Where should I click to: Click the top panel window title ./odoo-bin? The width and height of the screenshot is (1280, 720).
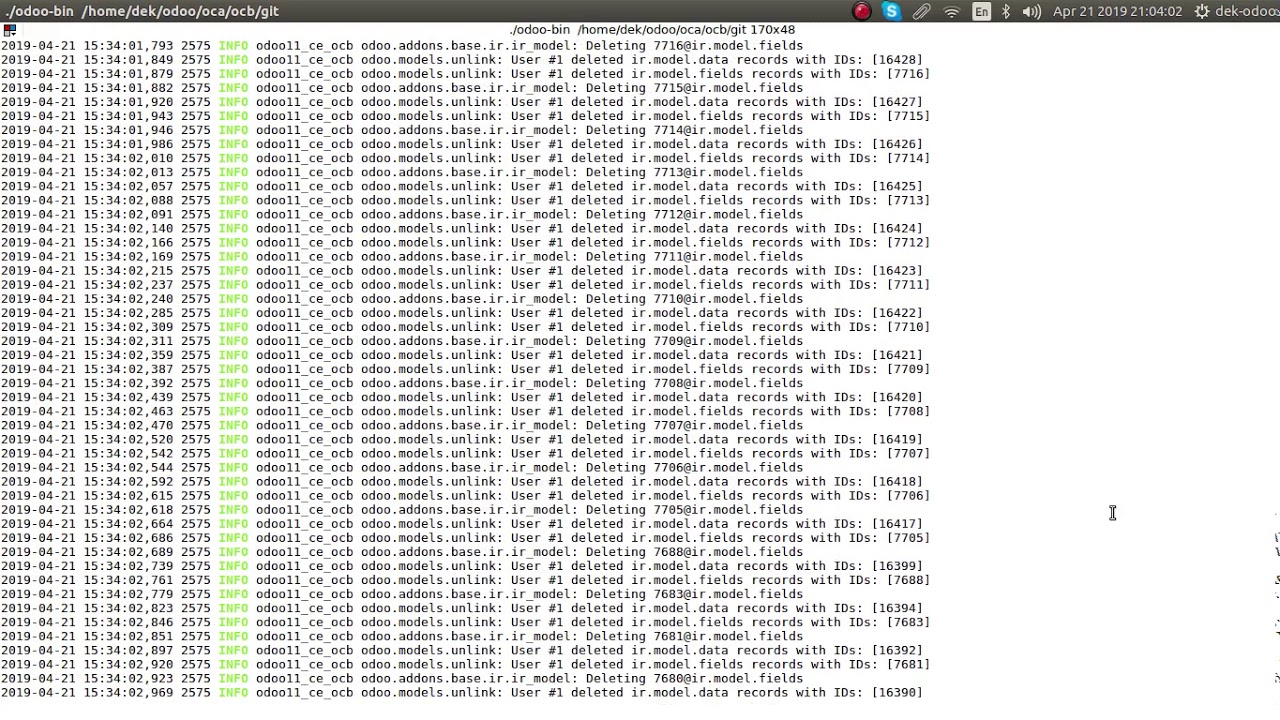142,11
